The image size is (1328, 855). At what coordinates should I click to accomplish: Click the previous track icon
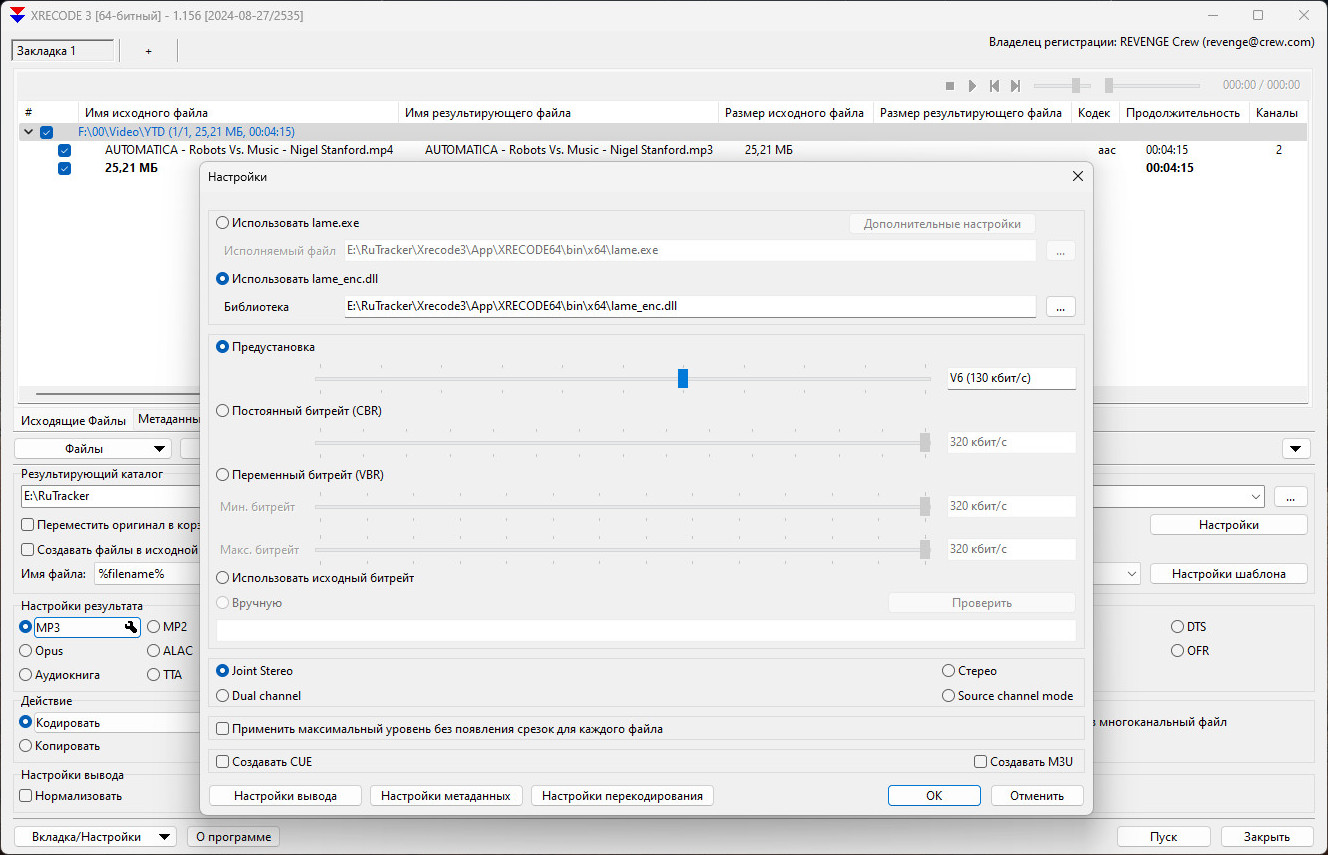click(x=994, y=86)
